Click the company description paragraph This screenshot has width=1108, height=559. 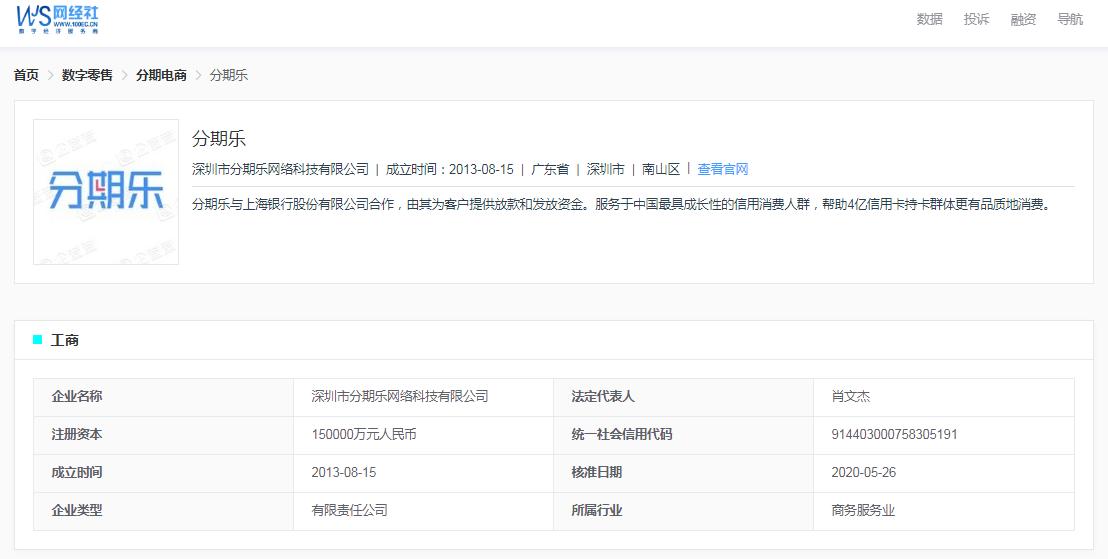click(x=622, y=205)
